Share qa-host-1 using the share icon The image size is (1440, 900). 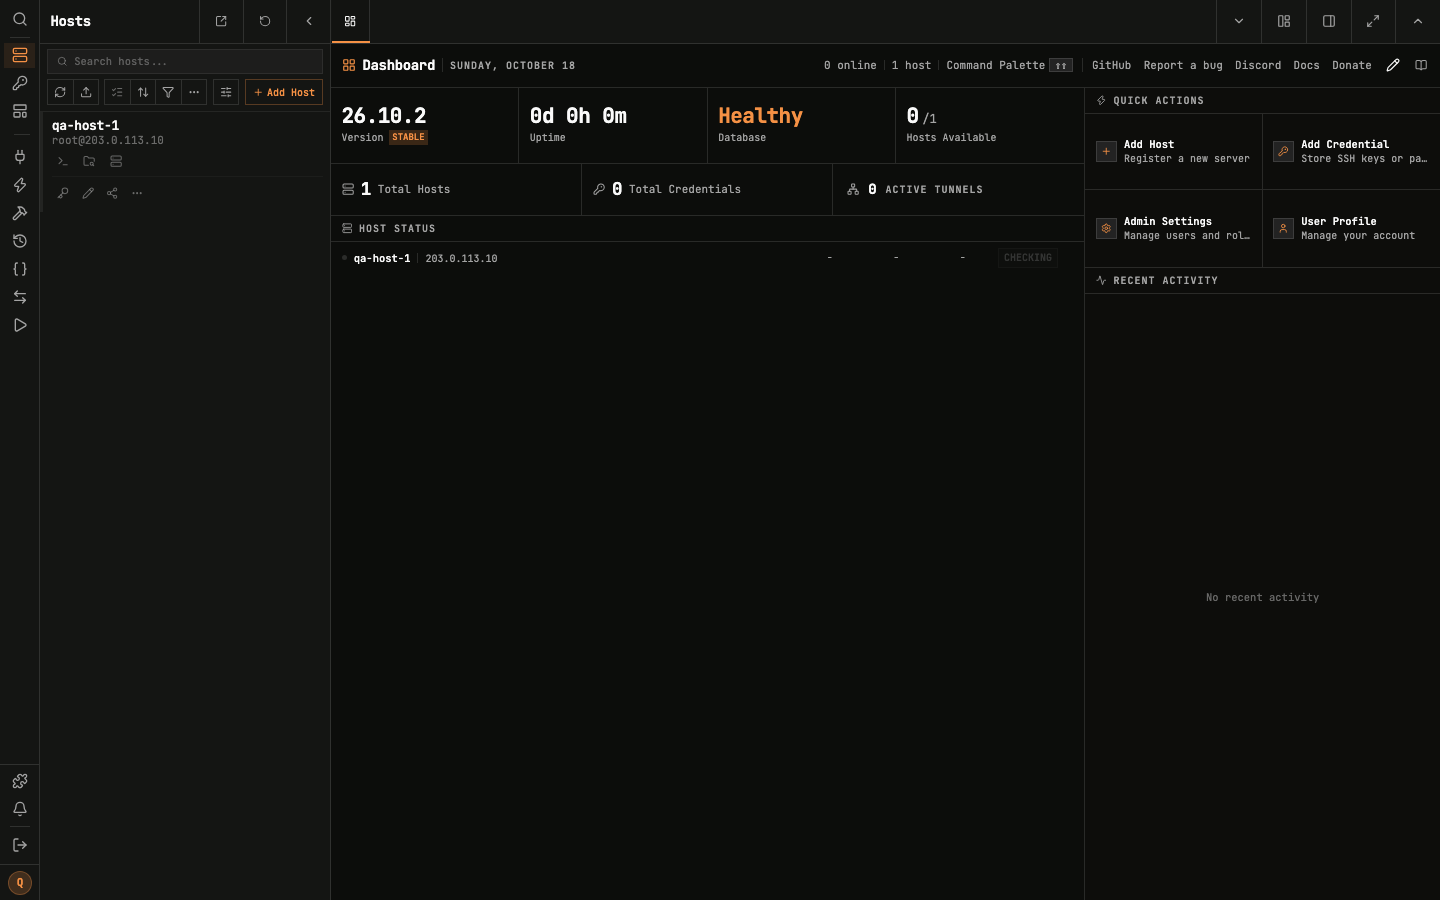click(x=112, y=193)
